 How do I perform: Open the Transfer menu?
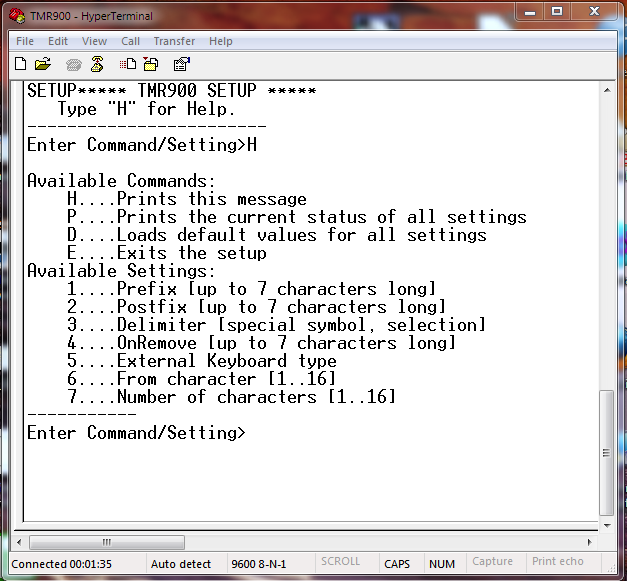(175, 41)
